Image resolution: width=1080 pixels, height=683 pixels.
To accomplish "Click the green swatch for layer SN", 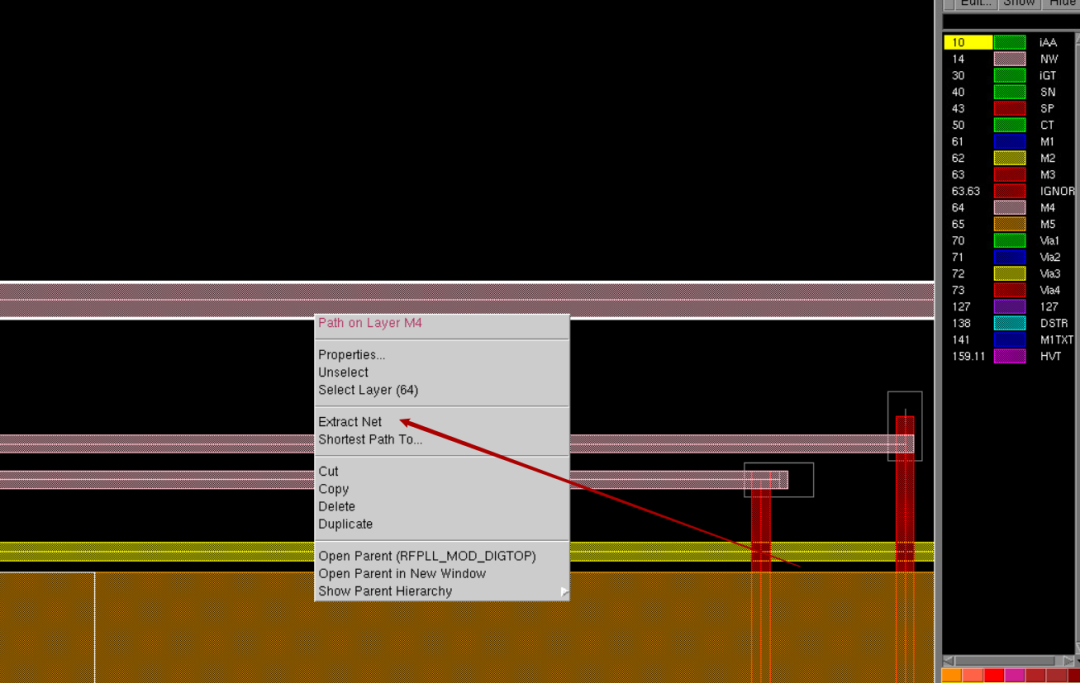I will coord(1010,92).
